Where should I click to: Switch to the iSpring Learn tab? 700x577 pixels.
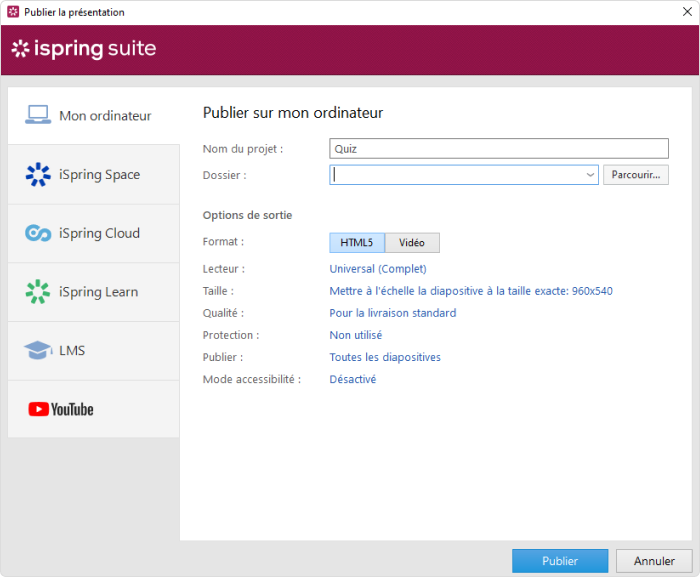coord(94,292)
